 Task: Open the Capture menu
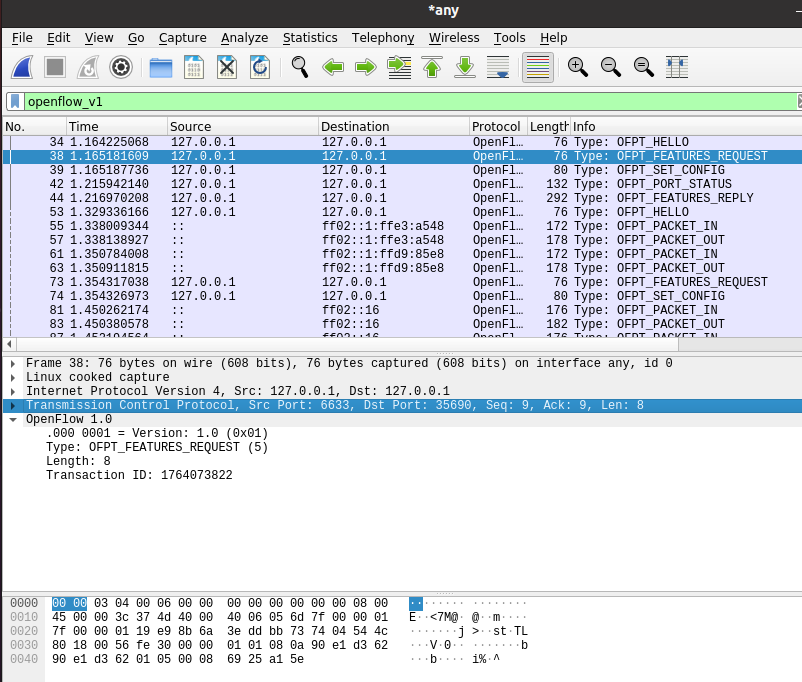click(183, 38)
